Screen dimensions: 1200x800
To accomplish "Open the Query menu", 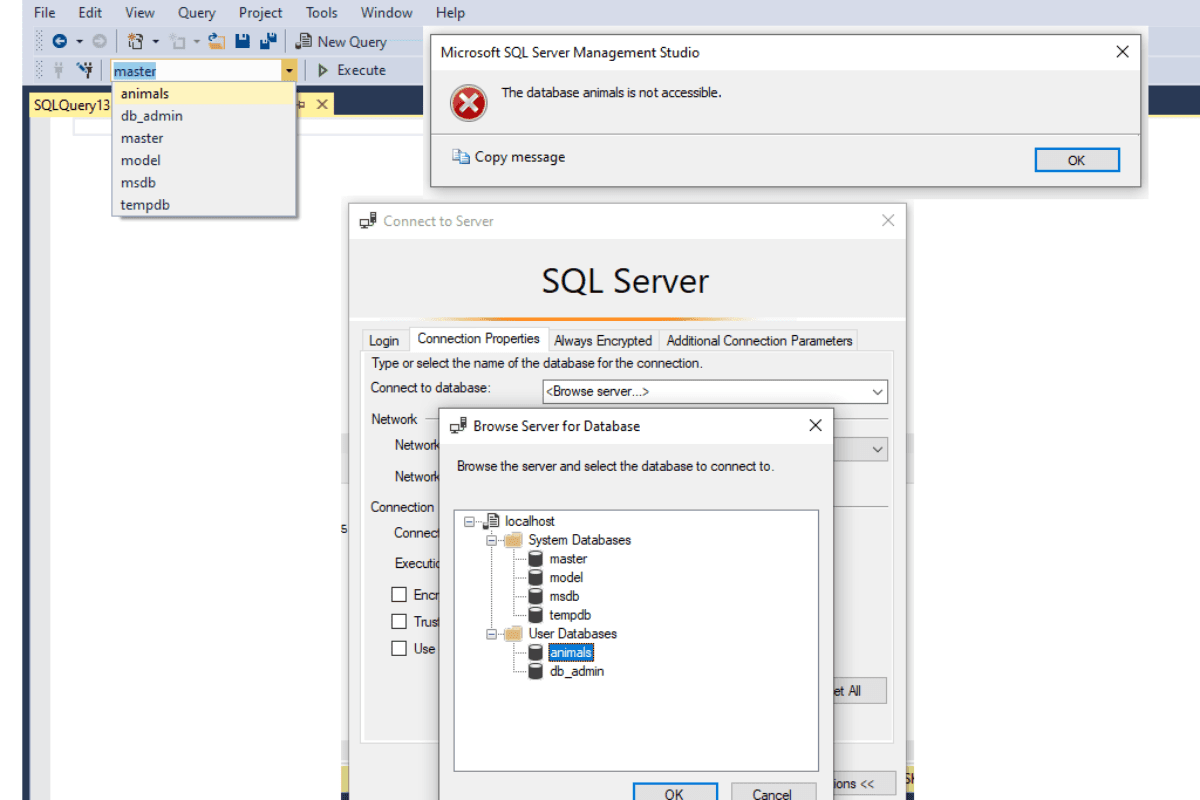I will pos(196,12).
